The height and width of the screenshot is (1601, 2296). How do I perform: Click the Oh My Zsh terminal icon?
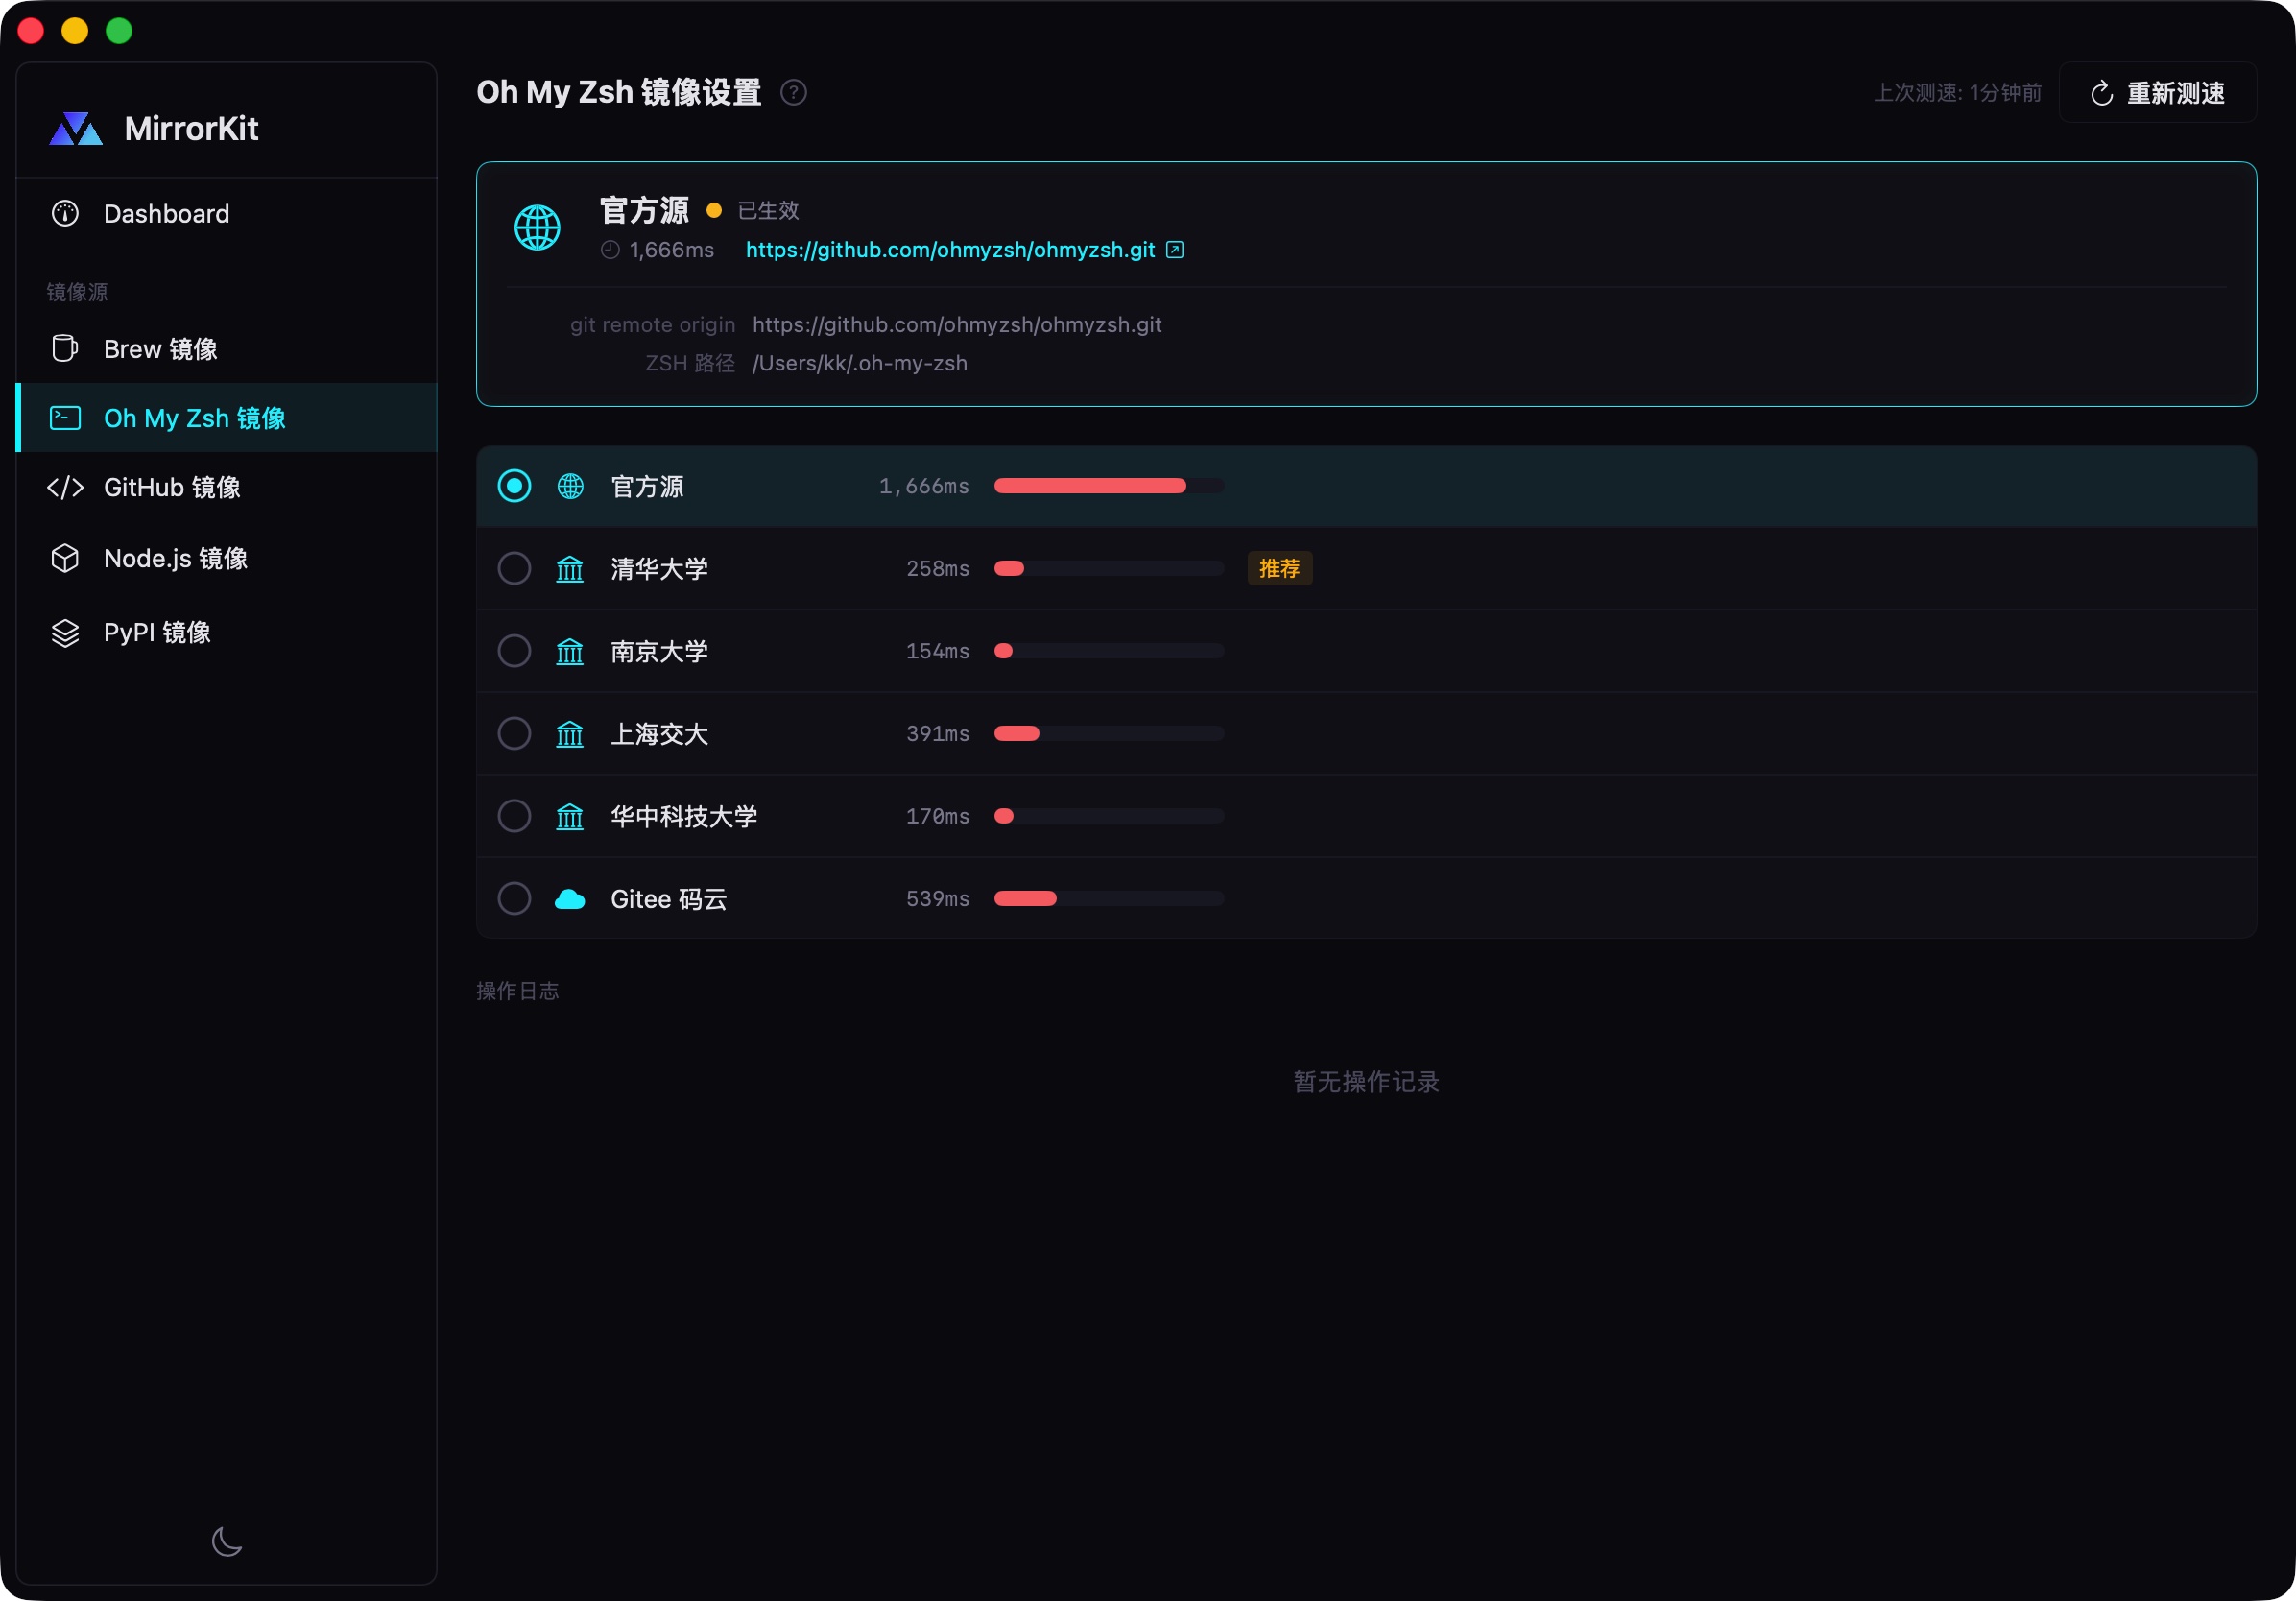[65, 417]
